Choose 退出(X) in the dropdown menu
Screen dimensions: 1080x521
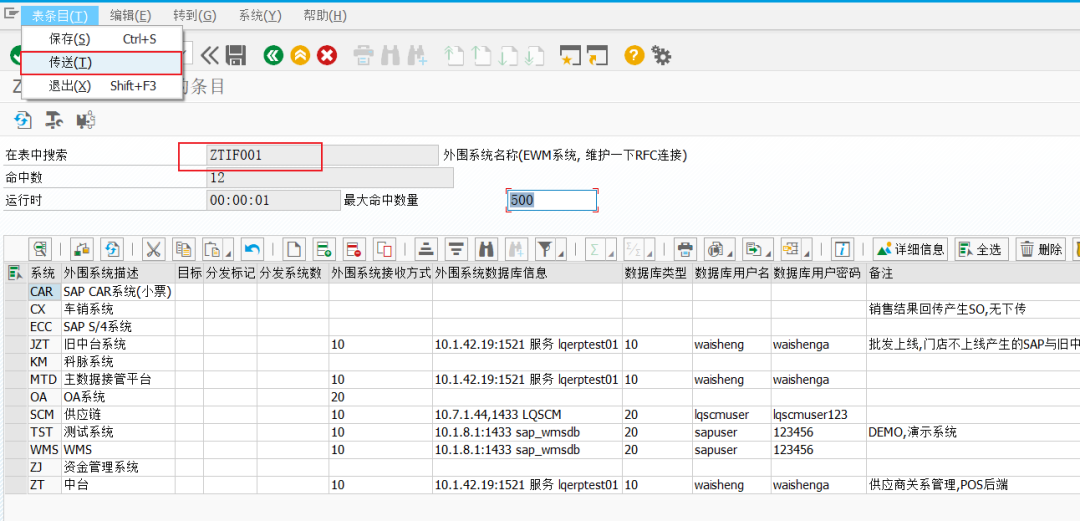point(102,86)
